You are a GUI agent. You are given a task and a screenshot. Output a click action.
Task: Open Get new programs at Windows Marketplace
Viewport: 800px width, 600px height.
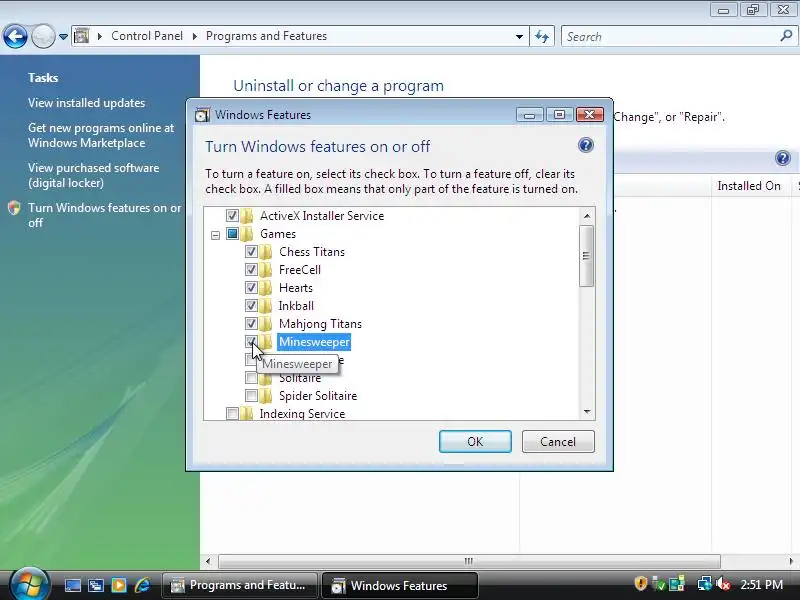pyautogui.click(x=101, y=136)
